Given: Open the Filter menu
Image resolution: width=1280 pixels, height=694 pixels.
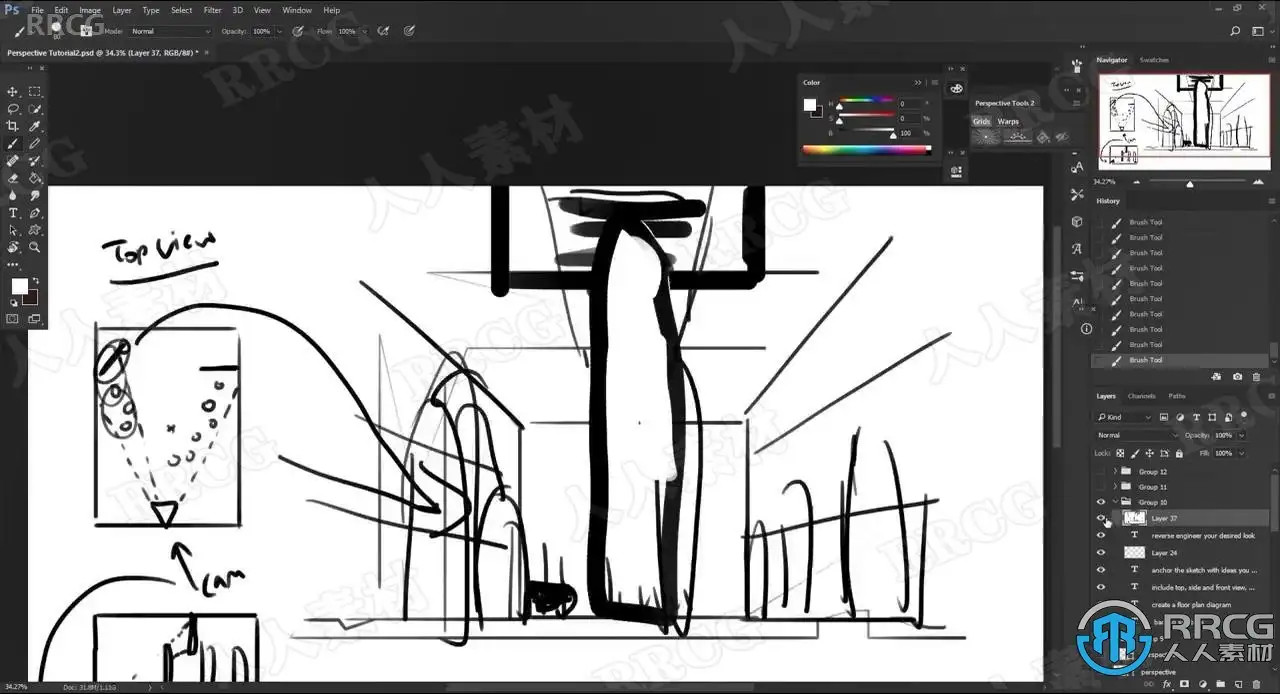Looking at the screenshot, I should coord(212,10).
